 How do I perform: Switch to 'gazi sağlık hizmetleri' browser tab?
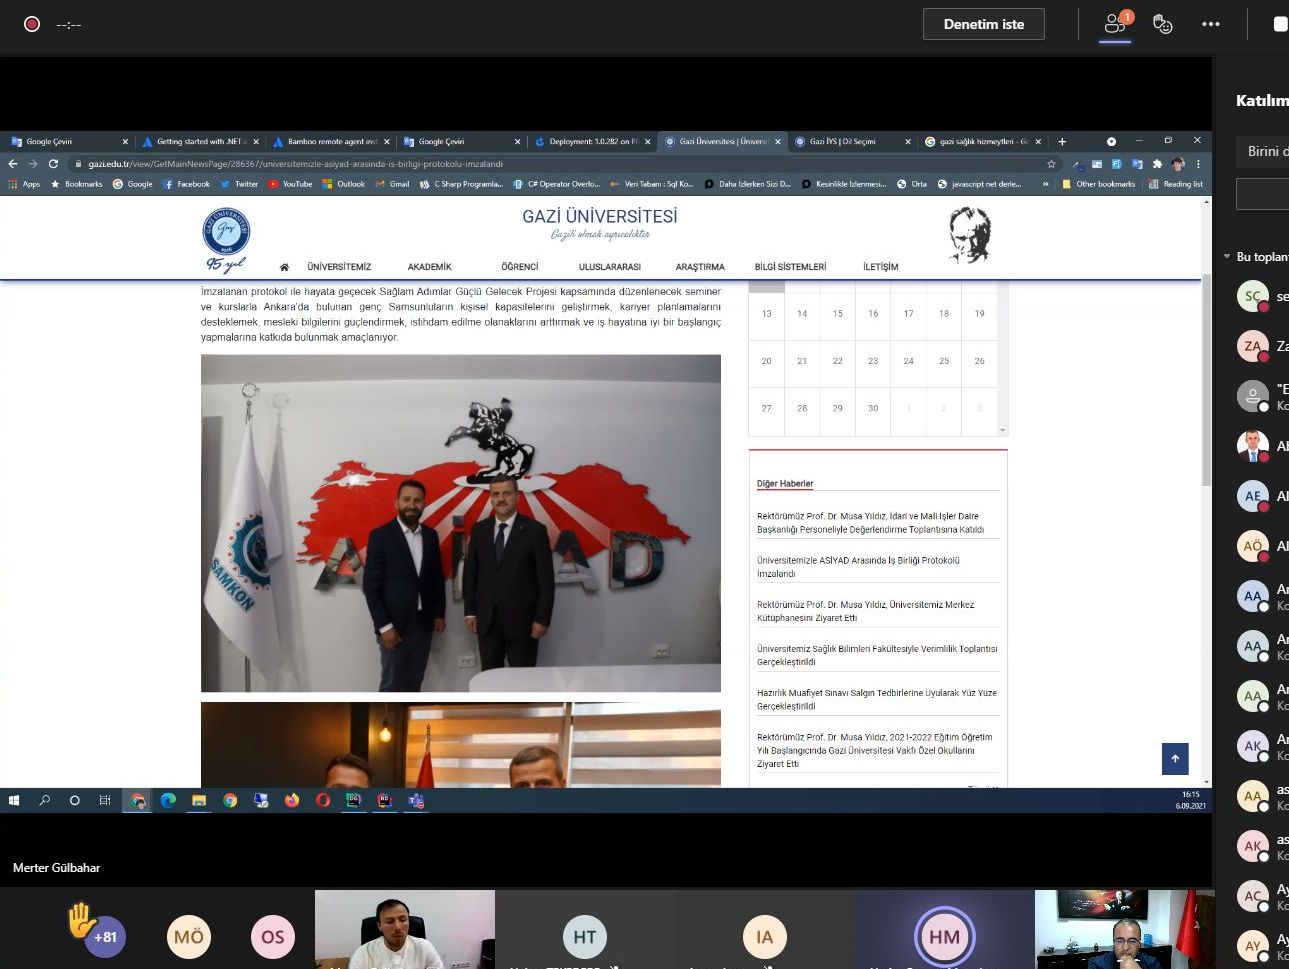point(983,142)
